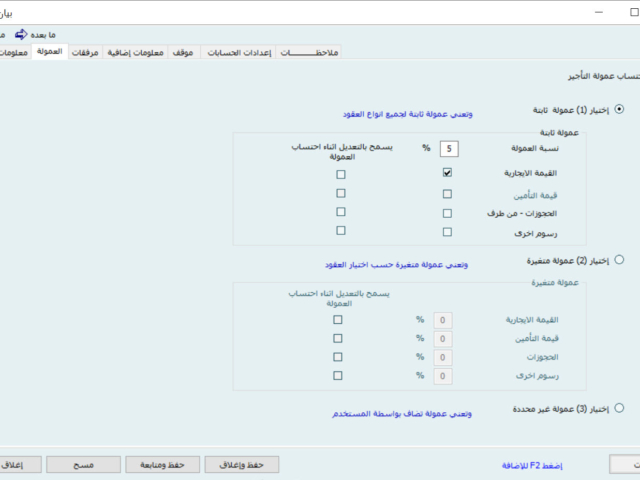Click the 'إضغط F2 للإضافة' hint text
Screen dimensions: 640x480
tap(532, 466)
